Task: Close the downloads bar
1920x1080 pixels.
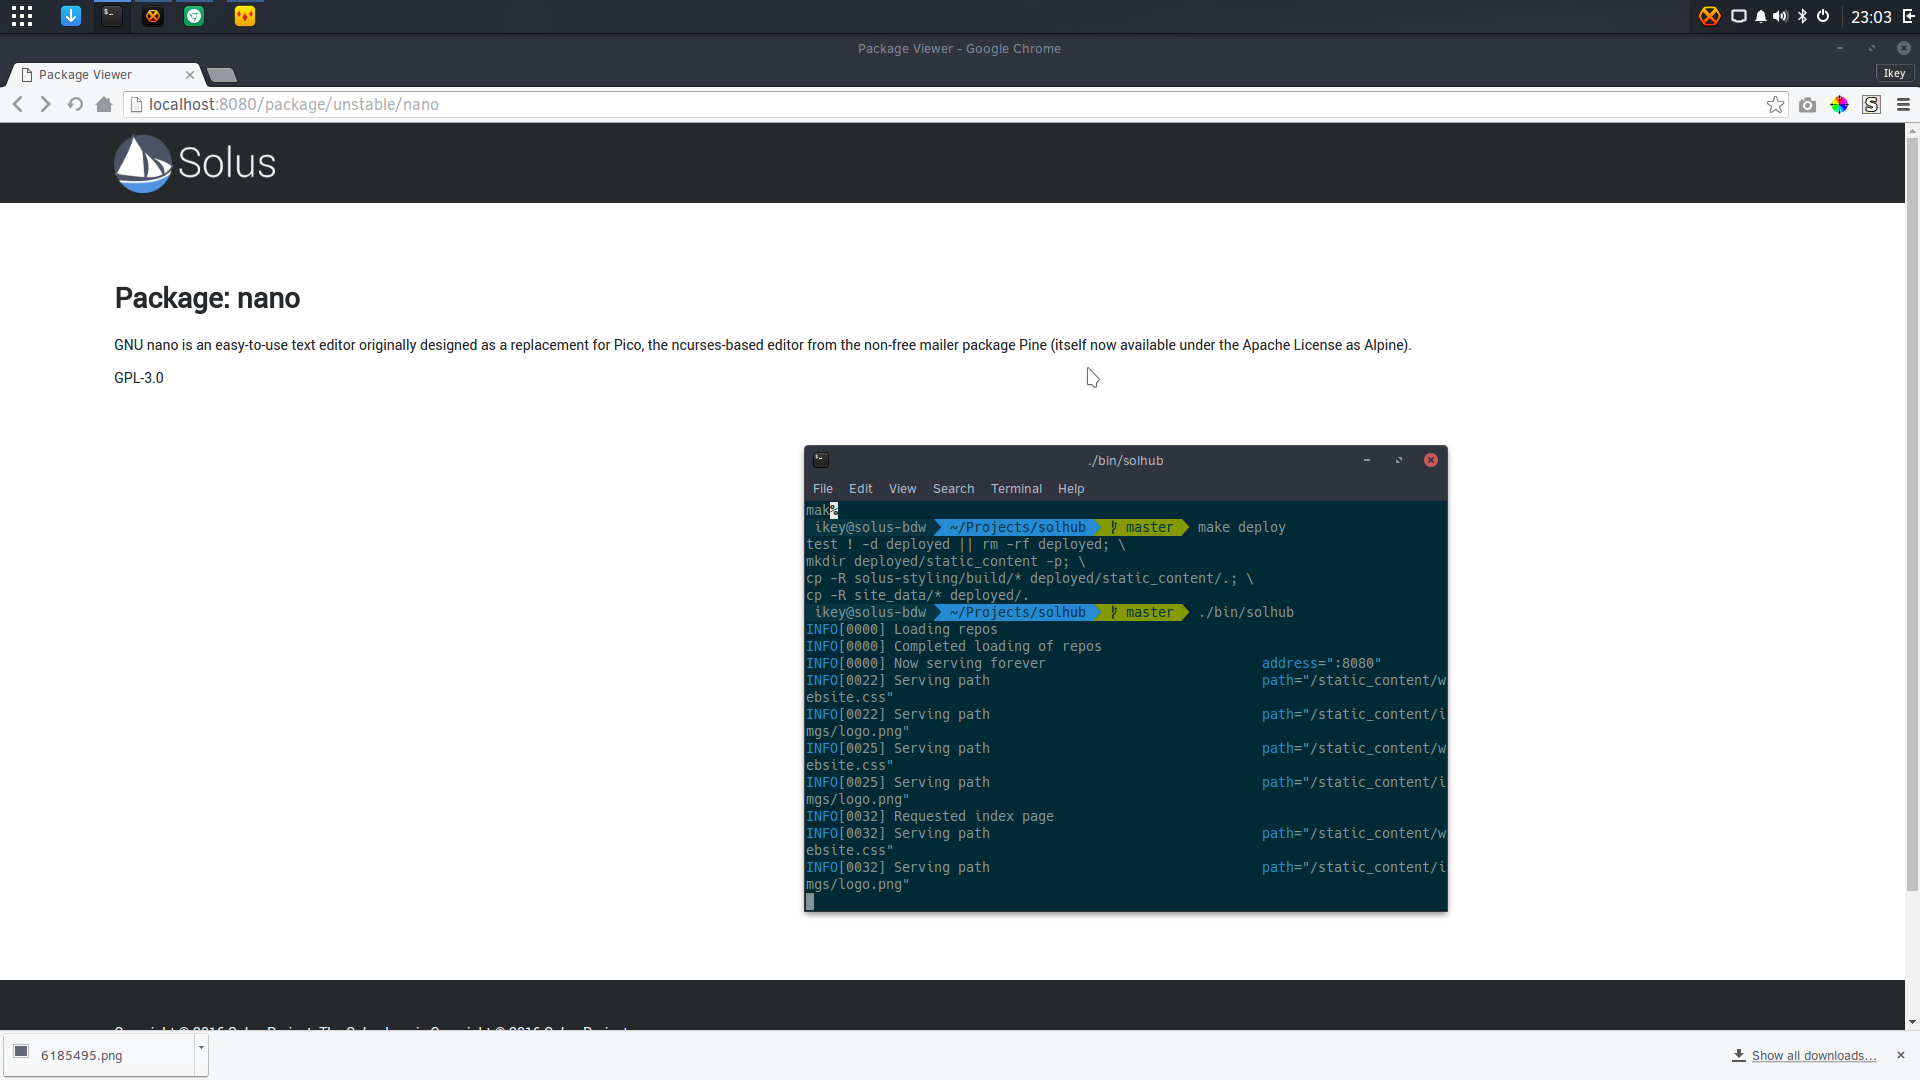Action: (x=1901, y=1055)
